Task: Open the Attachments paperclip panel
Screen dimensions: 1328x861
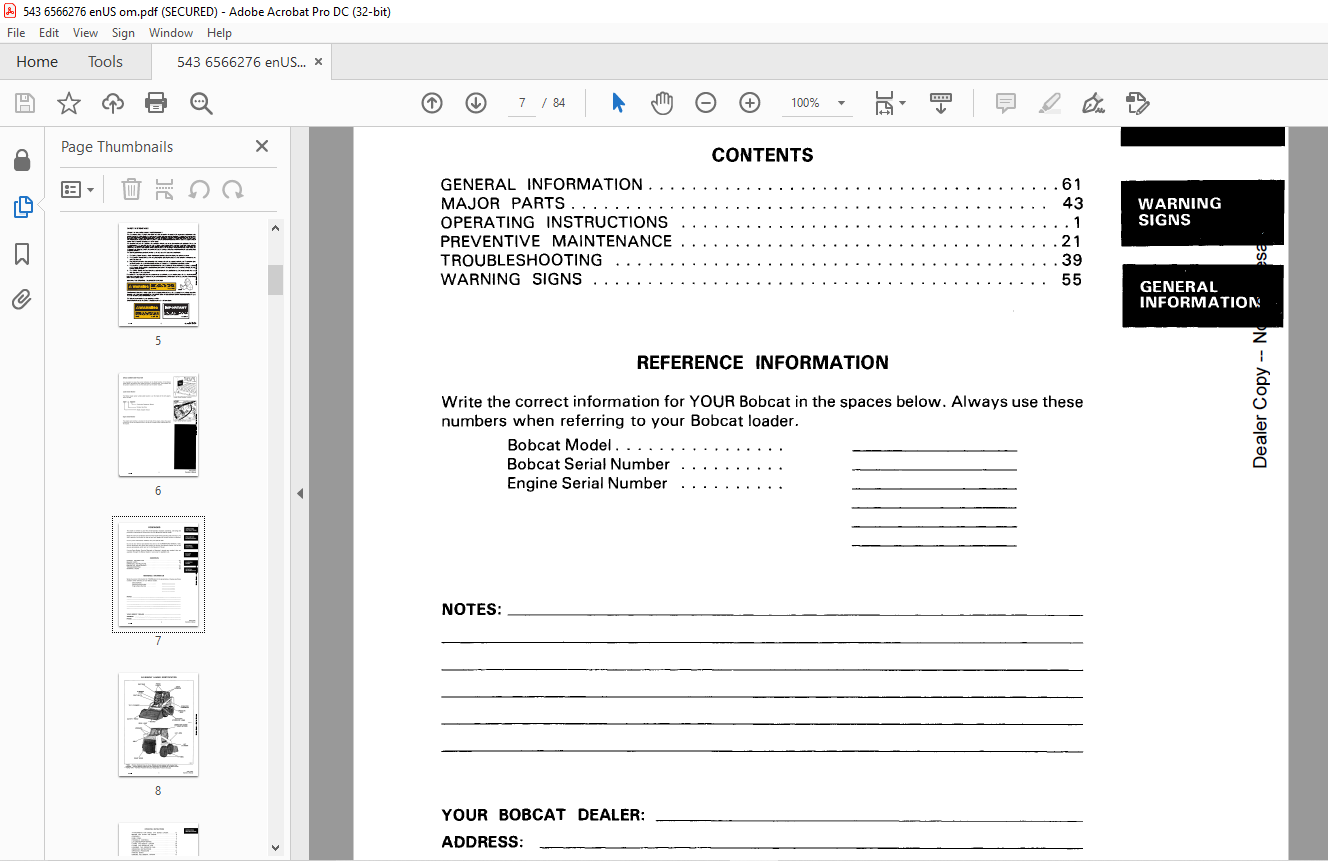Action: coord(22,299)
